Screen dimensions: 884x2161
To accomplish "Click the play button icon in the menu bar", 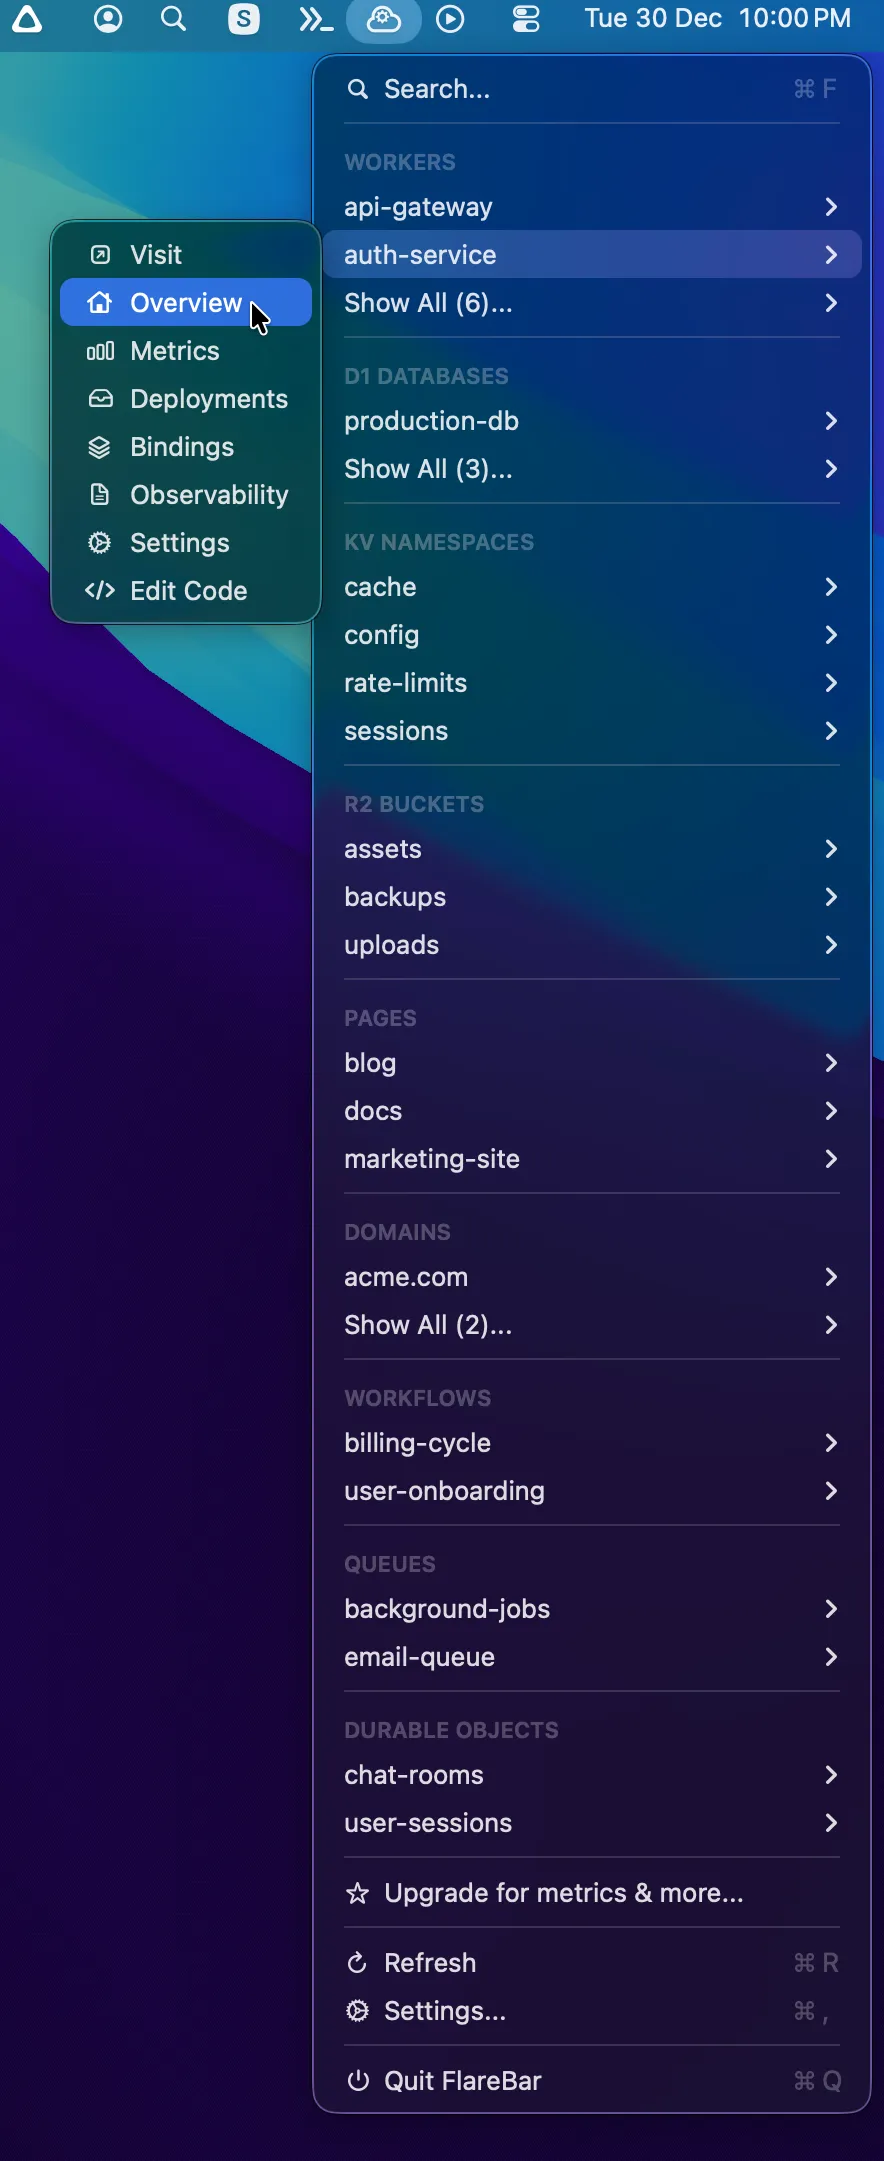I will [x=450, y=19].
